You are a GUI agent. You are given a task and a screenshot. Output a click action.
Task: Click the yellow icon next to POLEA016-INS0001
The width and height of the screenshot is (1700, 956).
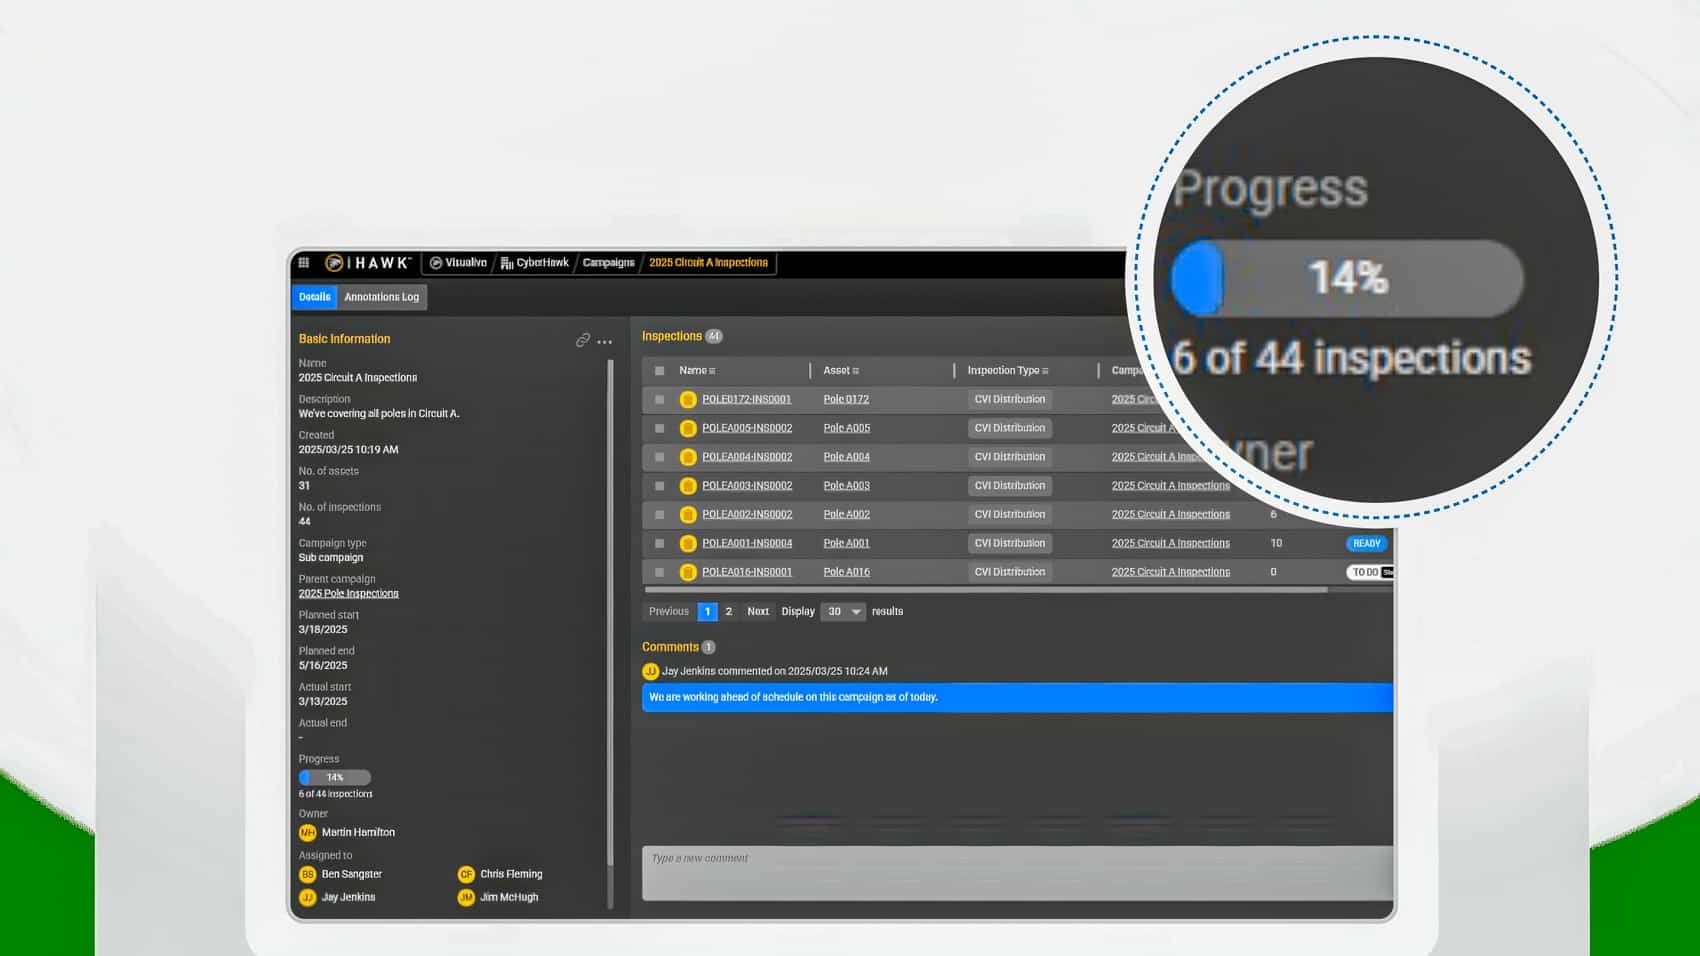(688, 573)
